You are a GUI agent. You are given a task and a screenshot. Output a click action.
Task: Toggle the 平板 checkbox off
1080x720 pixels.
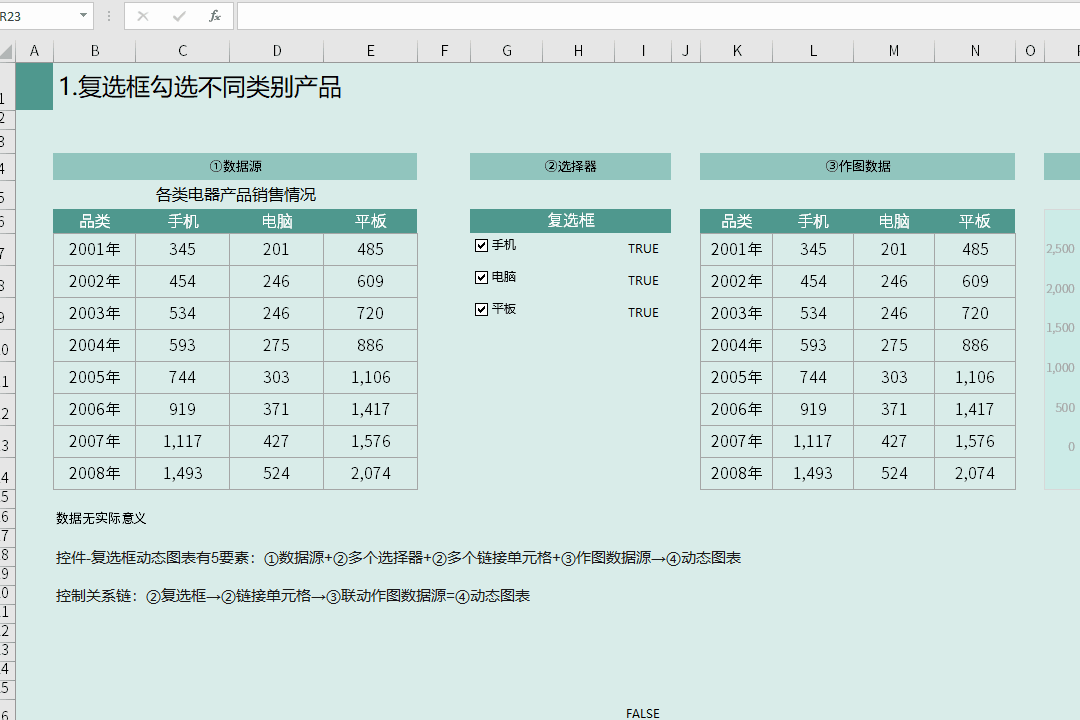(x=482, y=309)
